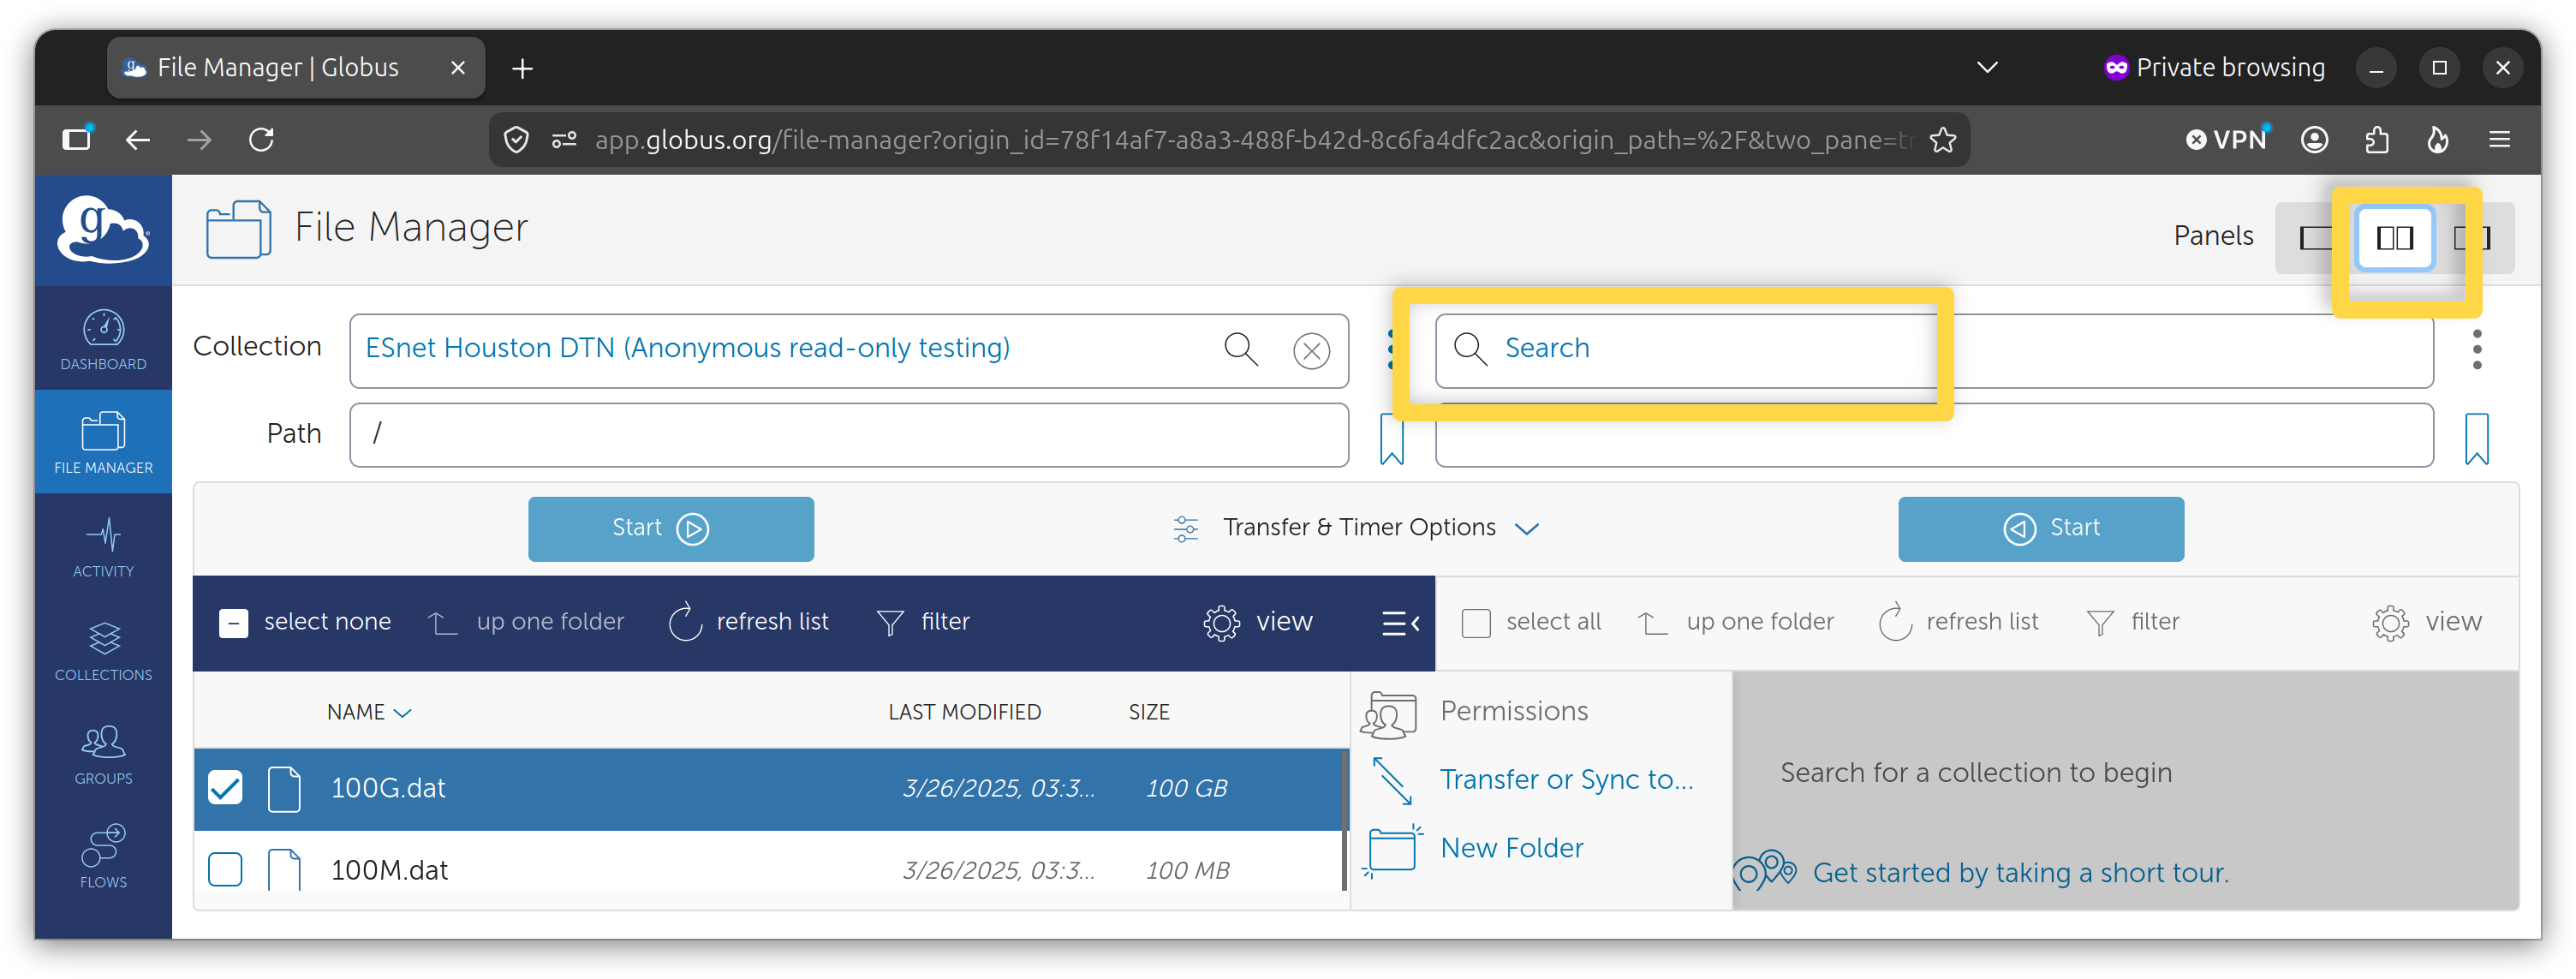The image size is (2576, 979).
Task: Open the short tour link
Action: [x=2020, y=873]
